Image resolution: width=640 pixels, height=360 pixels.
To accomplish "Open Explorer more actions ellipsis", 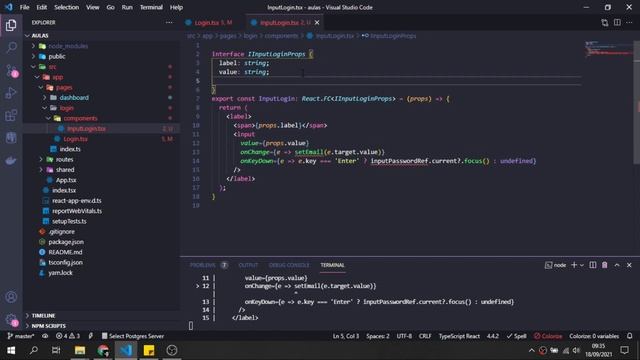I will 169,22.
